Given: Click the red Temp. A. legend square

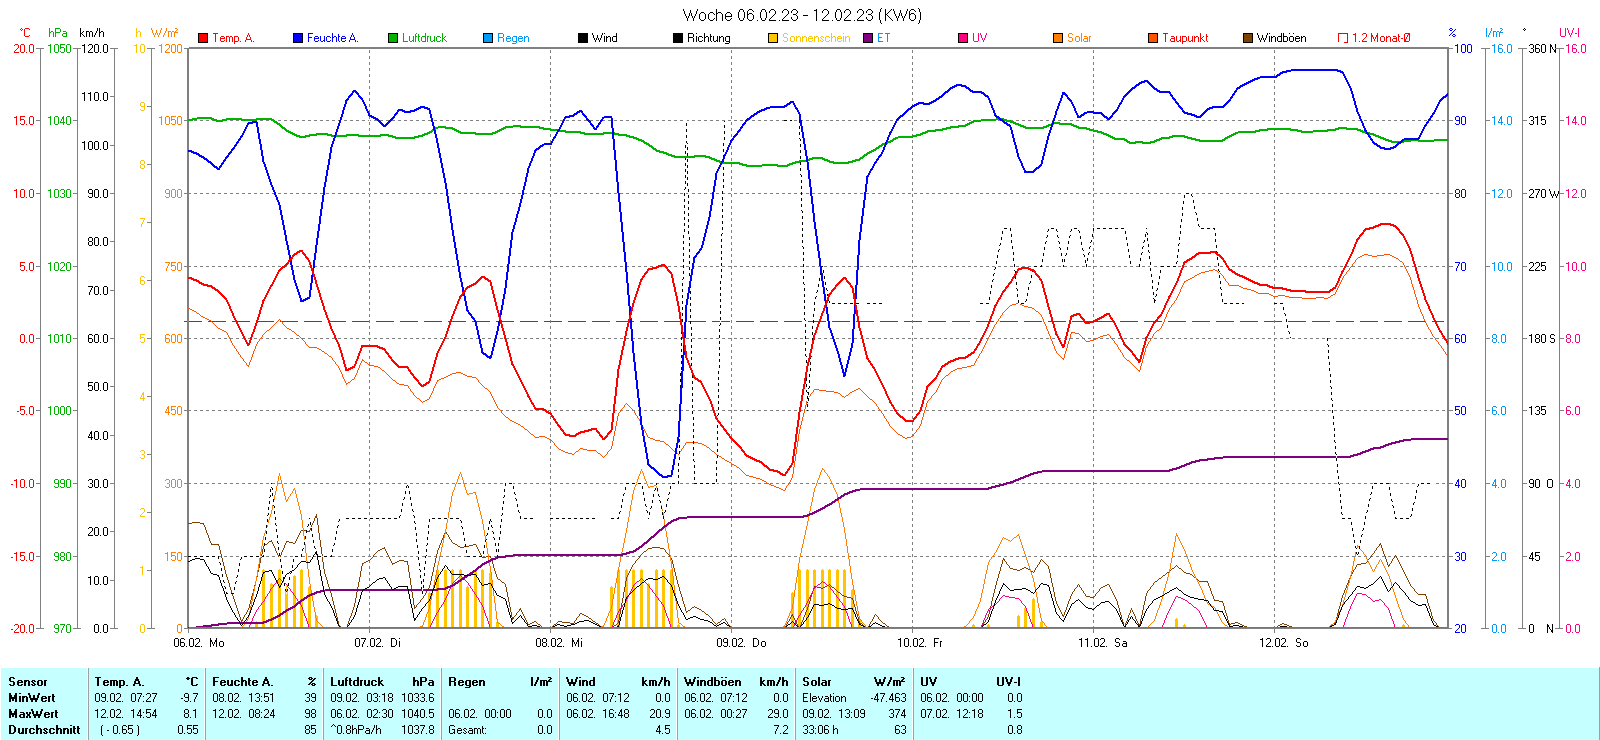Looking at the screenshot, I should click(203, 38).
